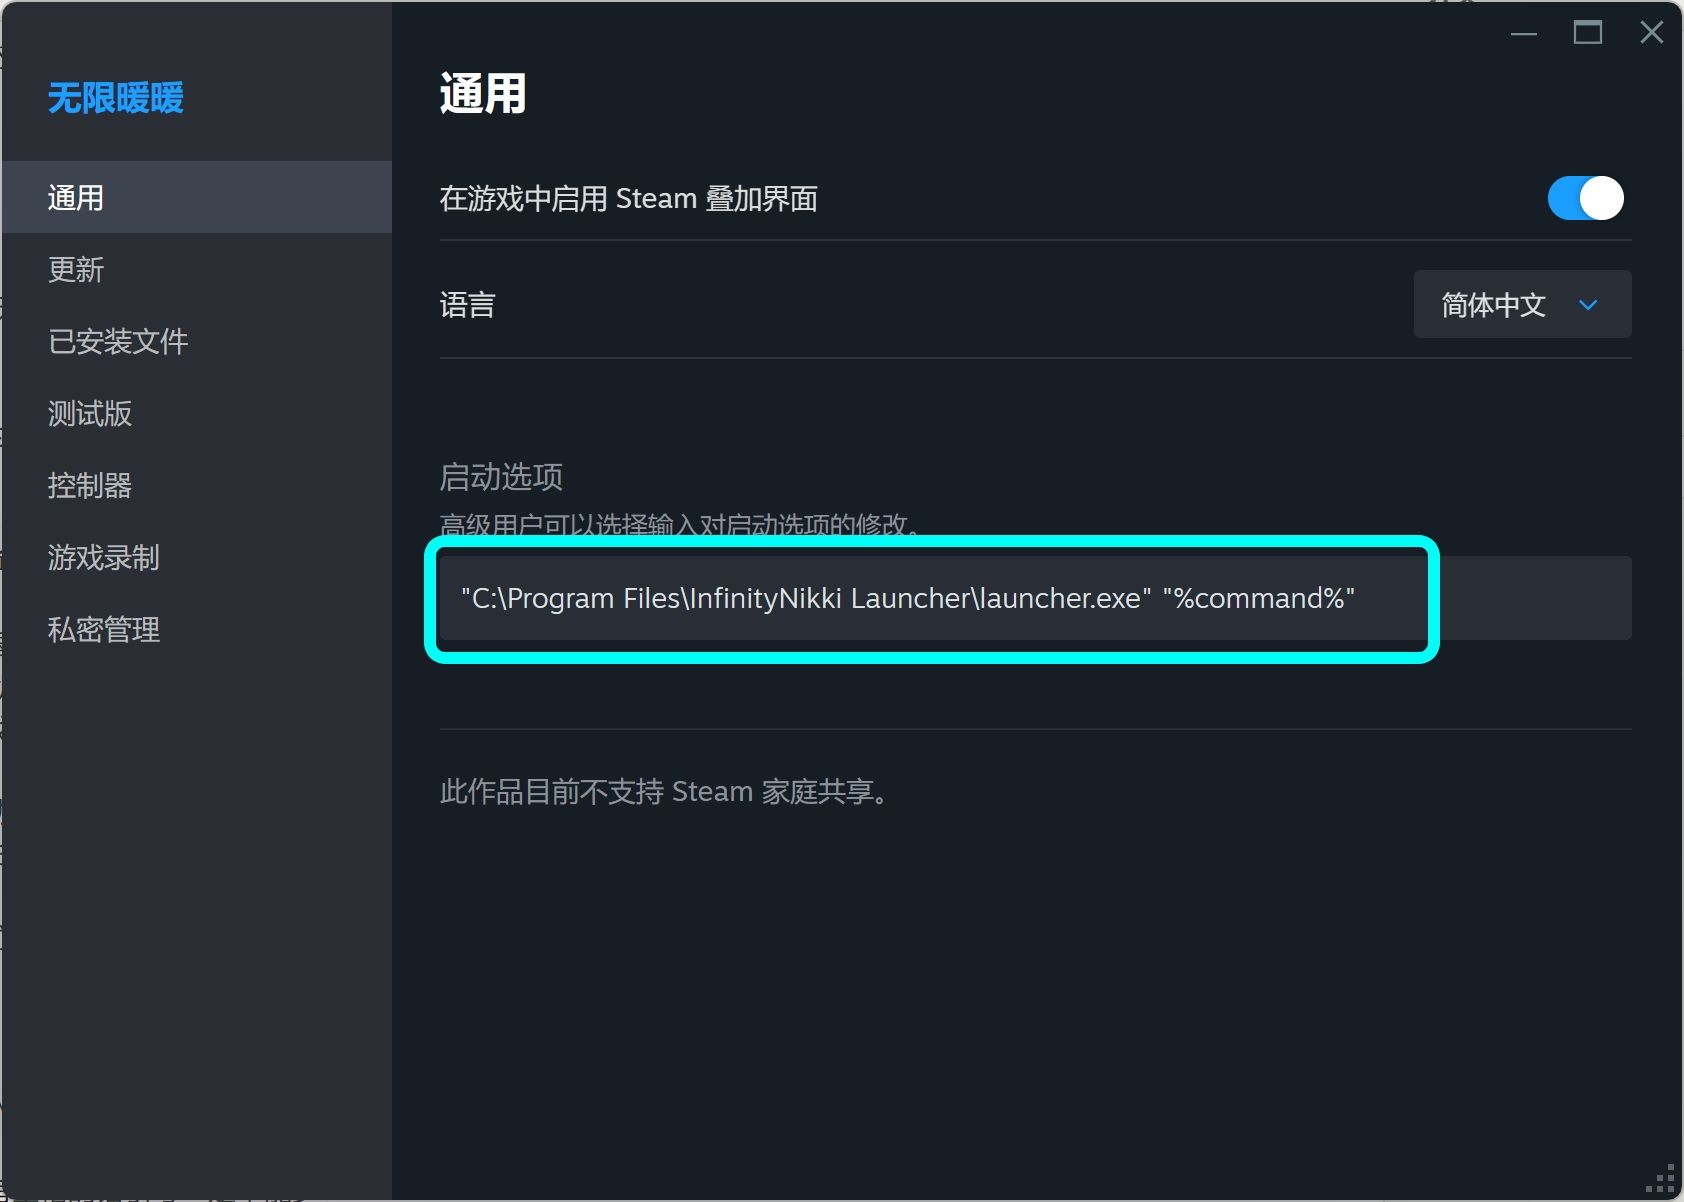
Task: Select the 测试版 tab
Action: pos(197,413)
